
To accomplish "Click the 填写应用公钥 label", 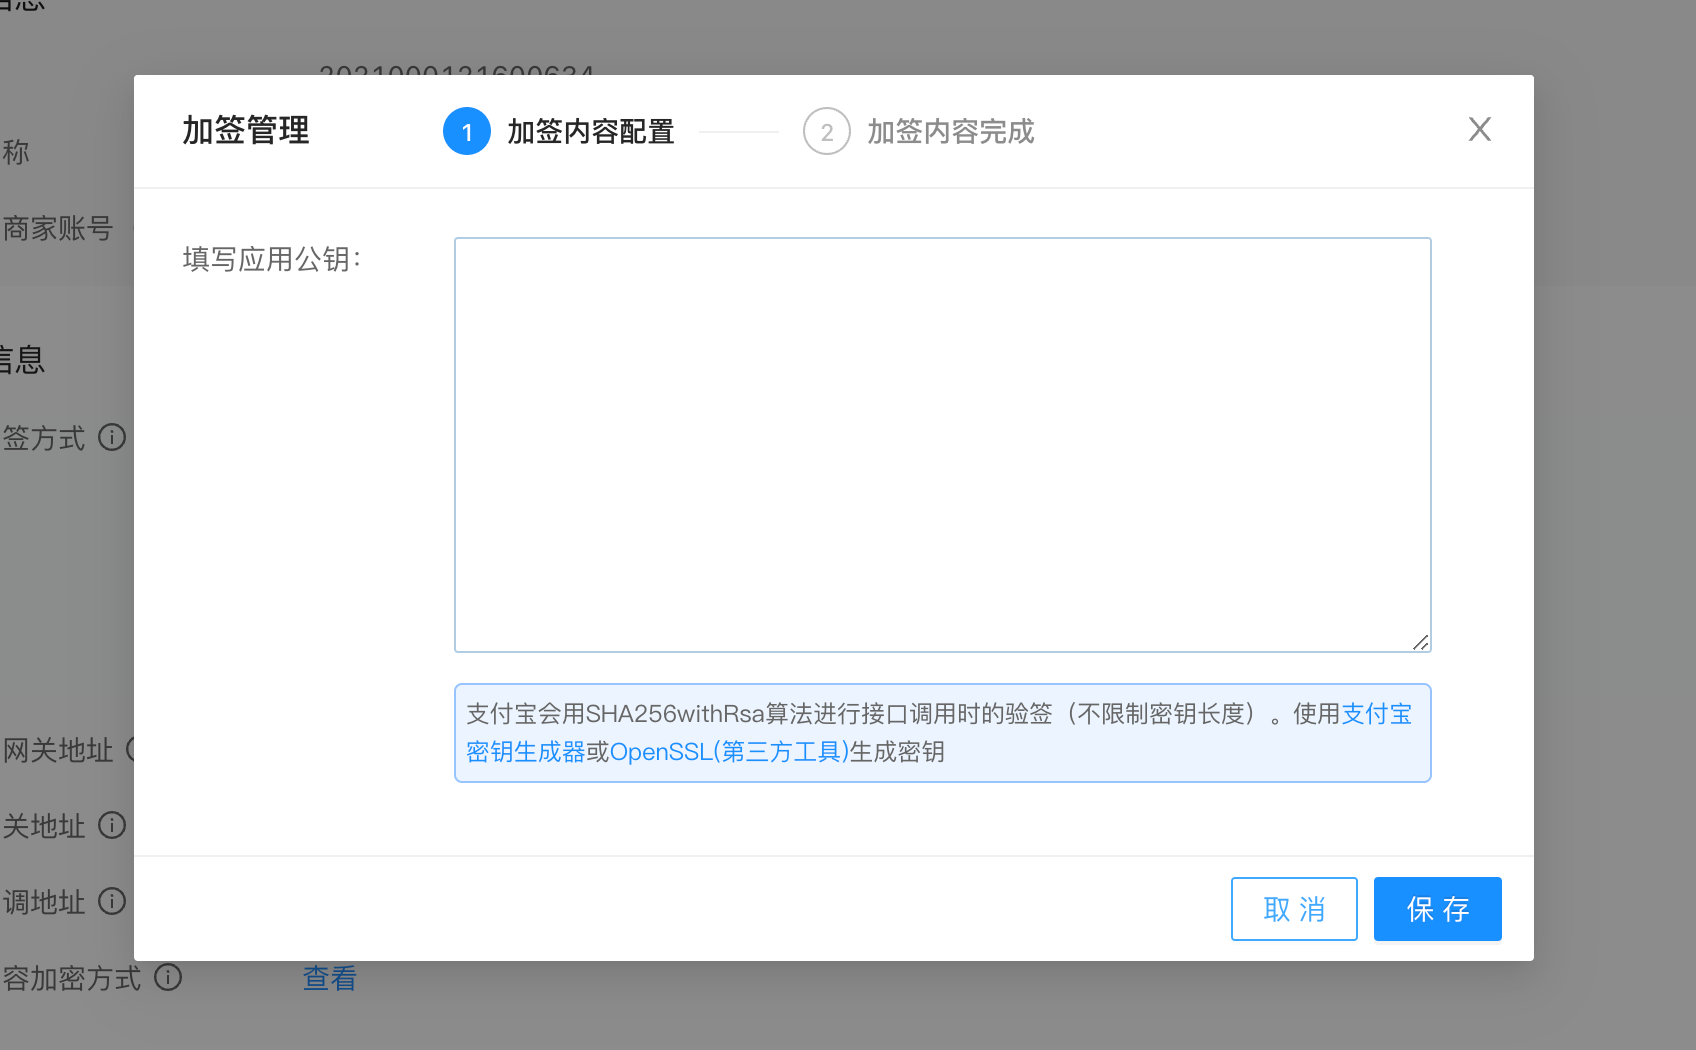I will [x=272, y=259].
